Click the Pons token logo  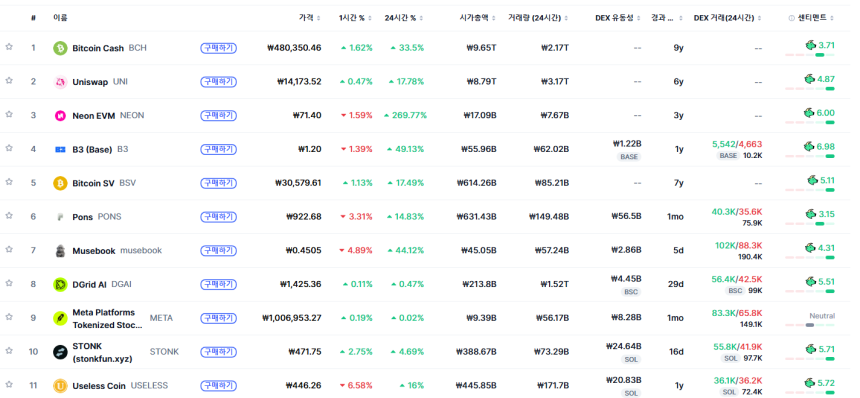pos(60,217)
